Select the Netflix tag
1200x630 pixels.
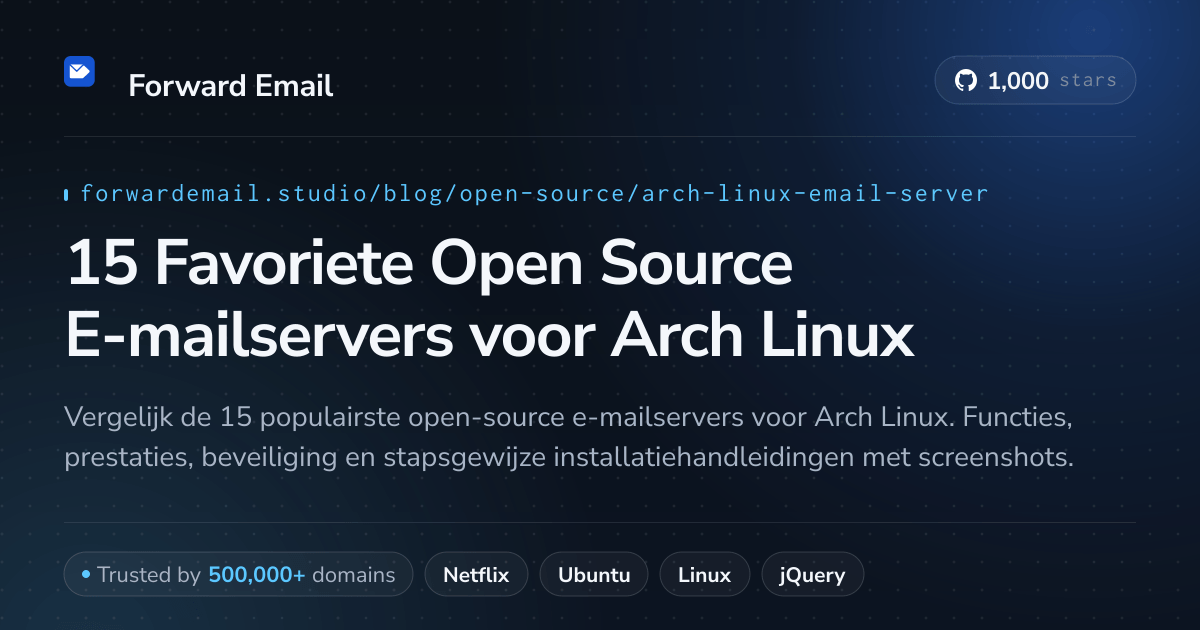(476, 575)
